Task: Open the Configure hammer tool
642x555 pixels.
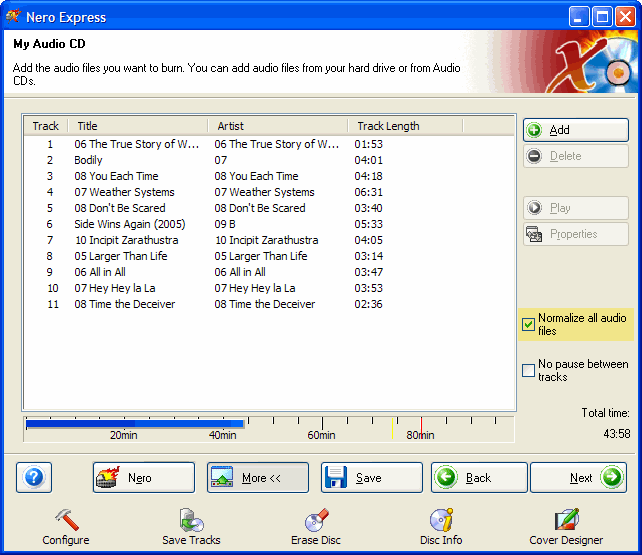Action: pyautogui.click(x=66, y=527)
